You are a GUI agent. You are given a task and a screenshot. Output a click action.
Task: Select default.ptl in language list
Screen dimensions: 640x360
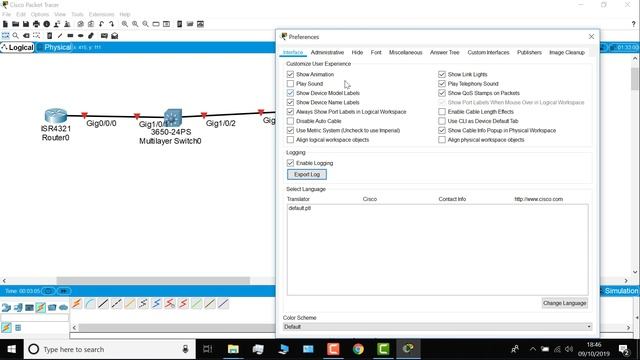pos(300,208)
